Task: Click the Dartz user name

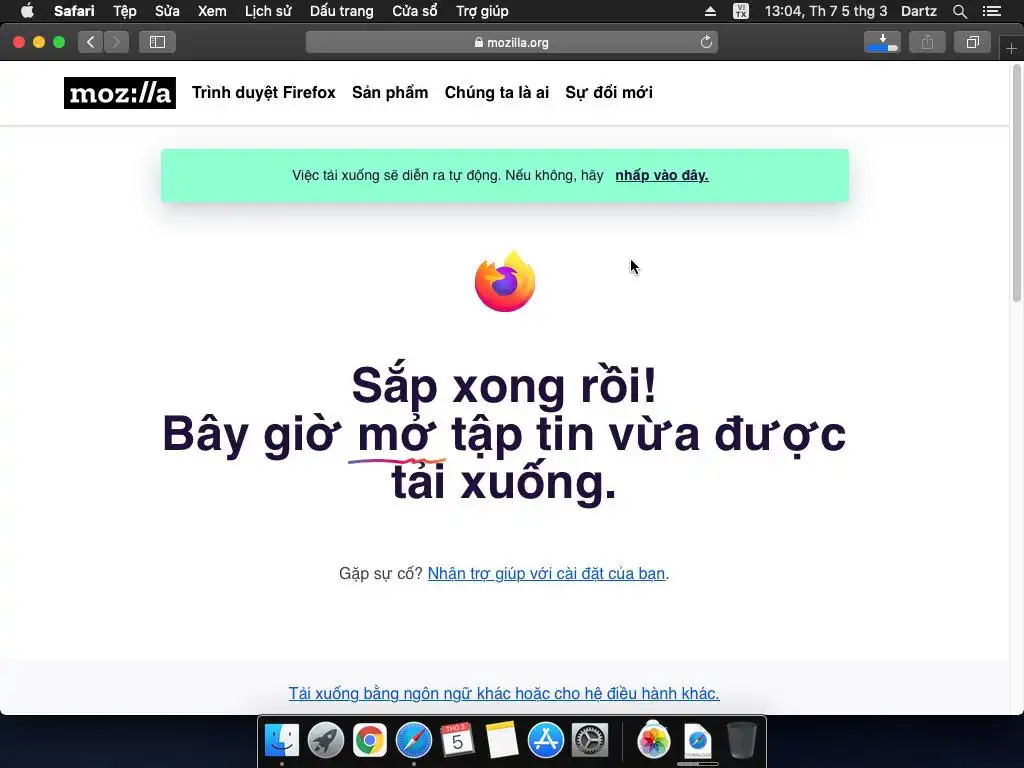Action: click(919, 11)
